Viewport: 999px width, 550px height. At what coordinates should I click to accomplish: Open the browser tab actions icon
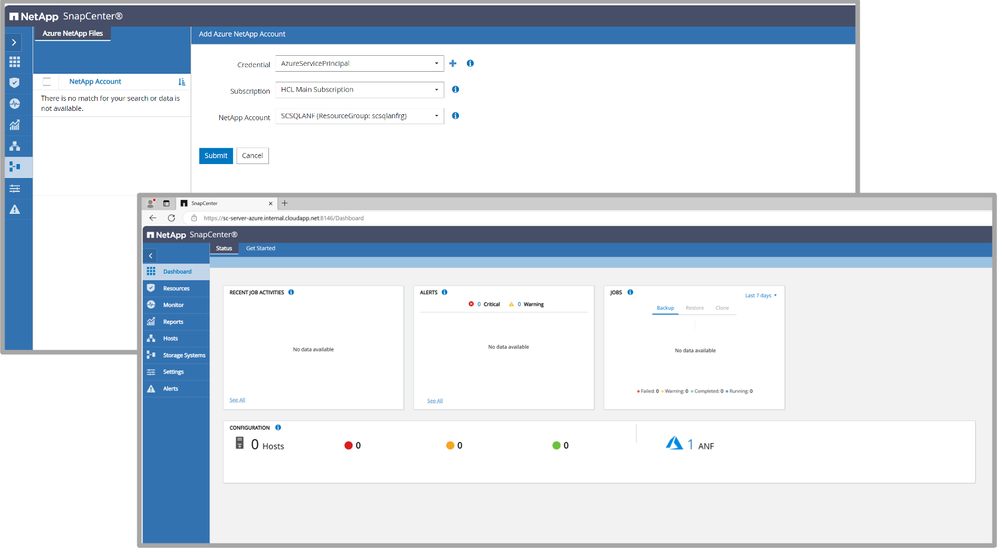[x=166, y=203]
